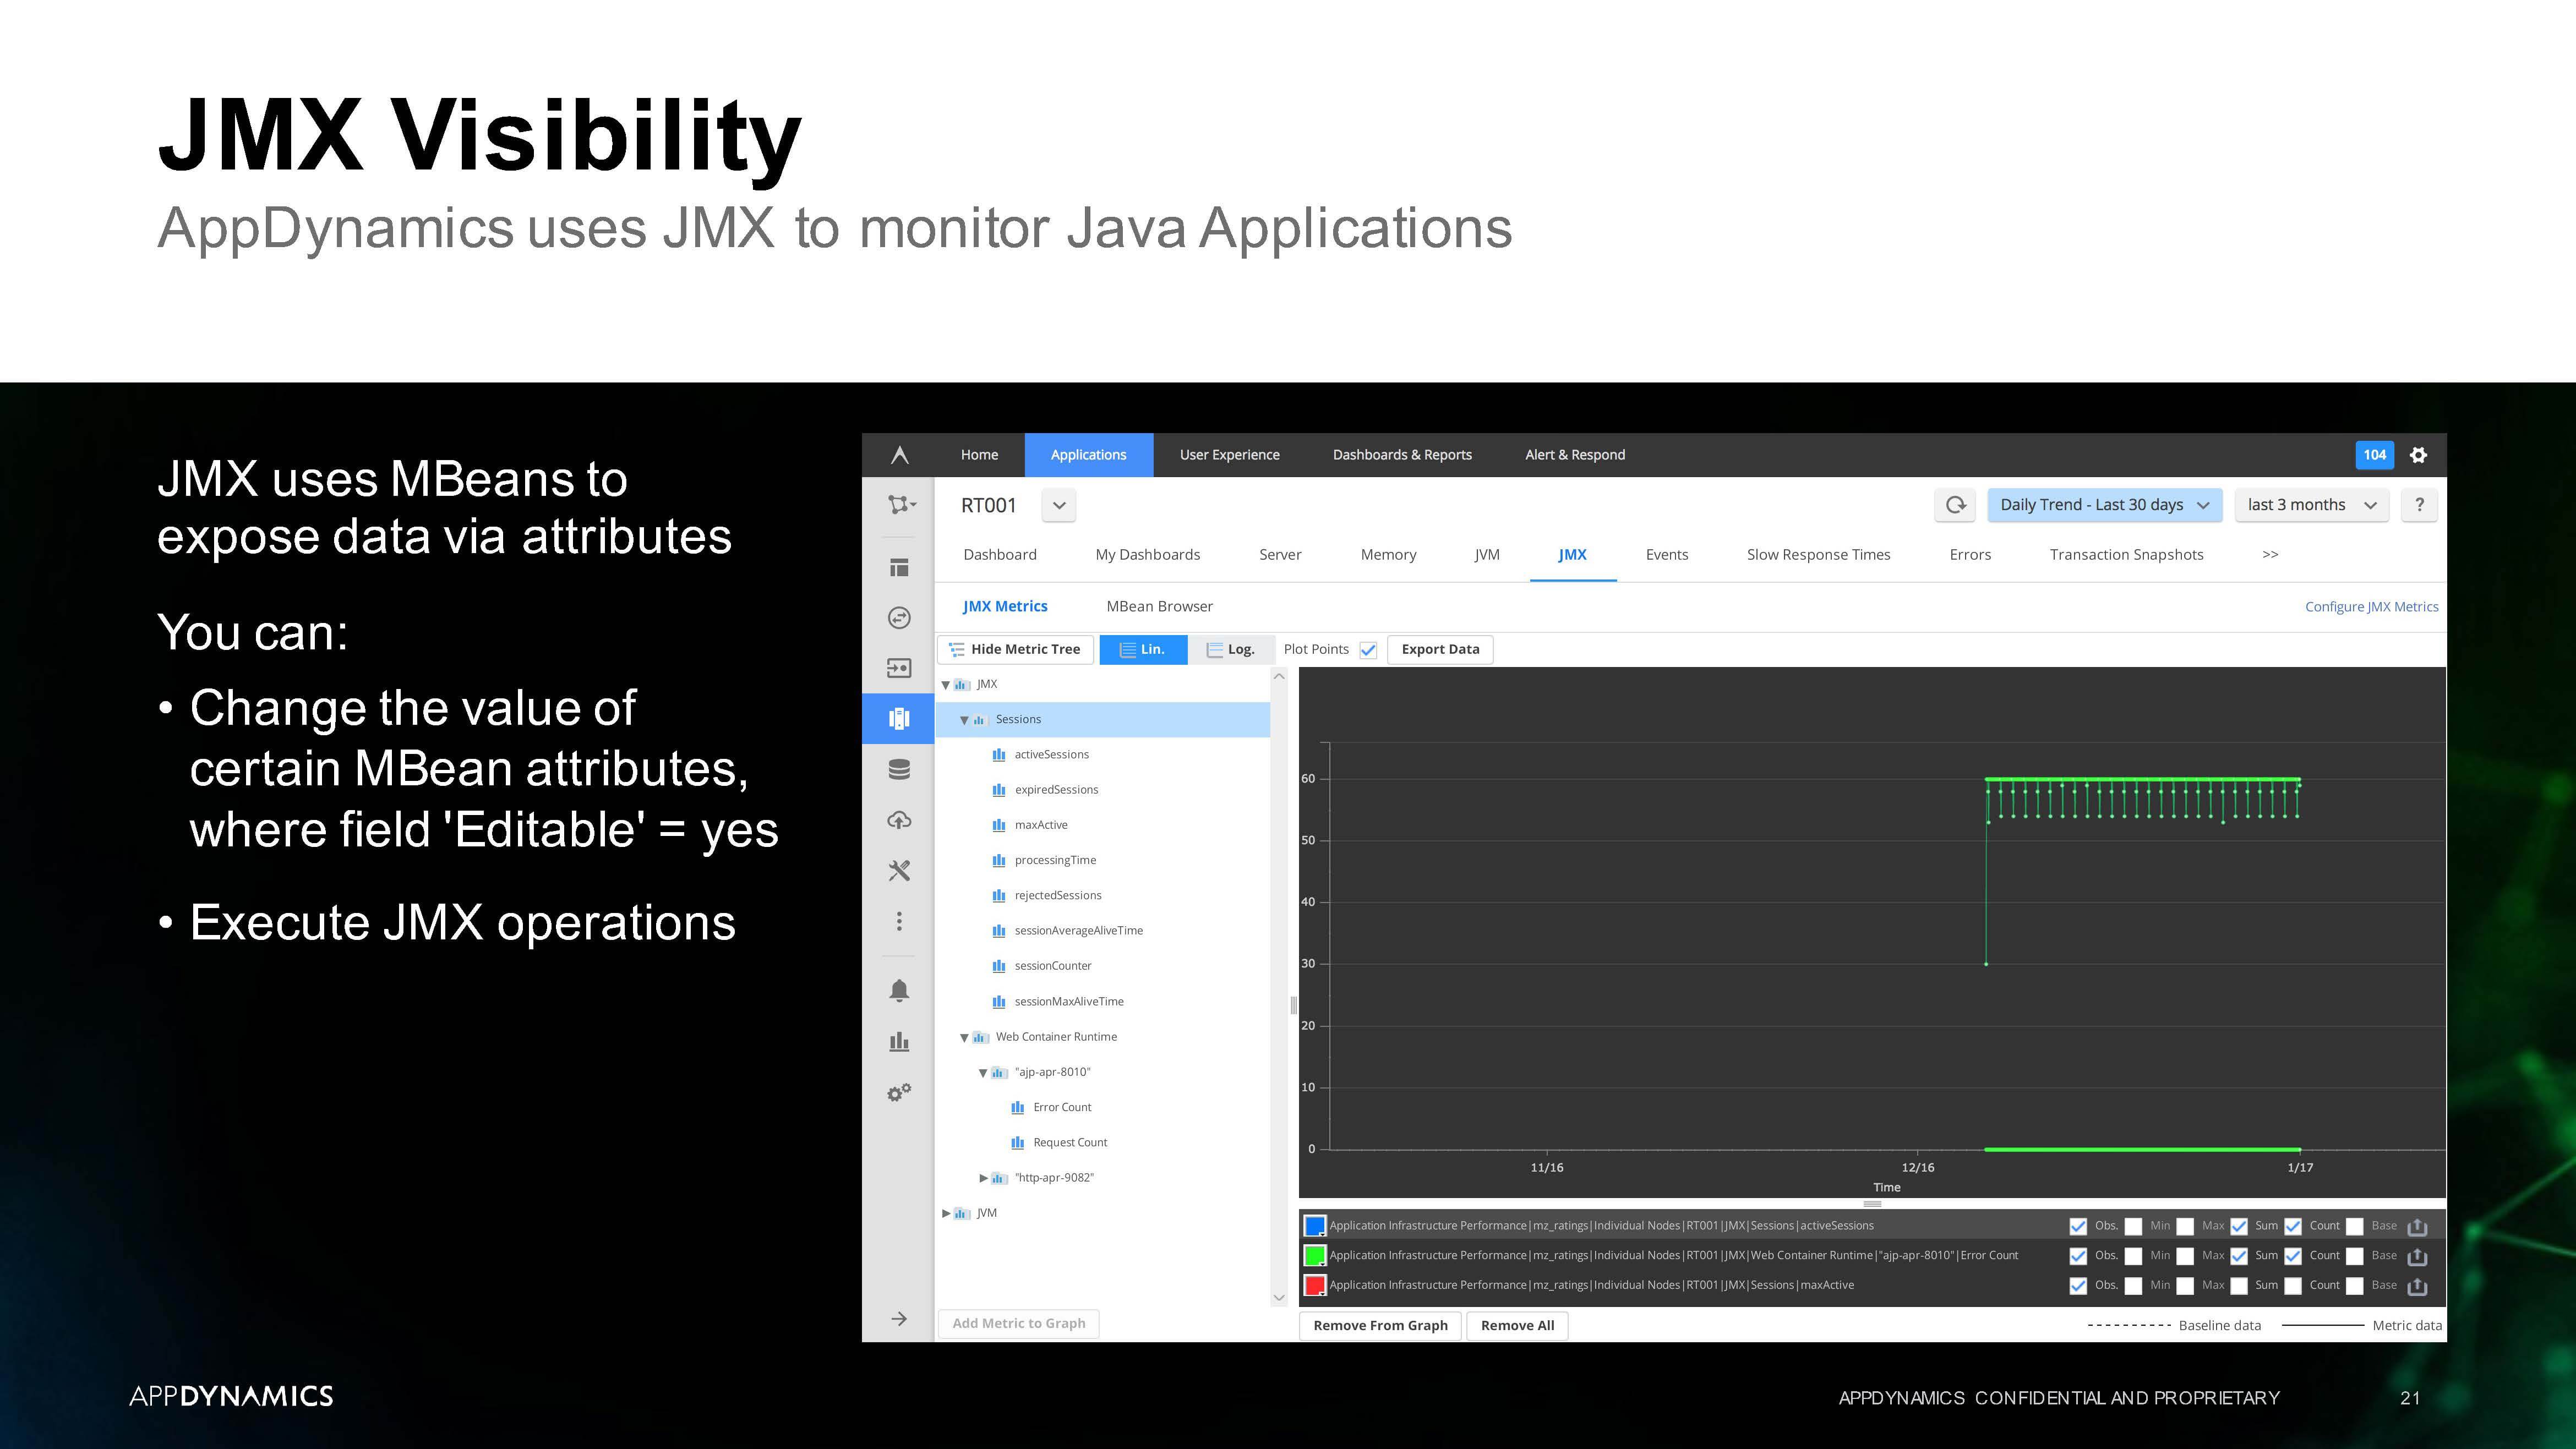Switch graph scale to Log.

click(1230, 650)
